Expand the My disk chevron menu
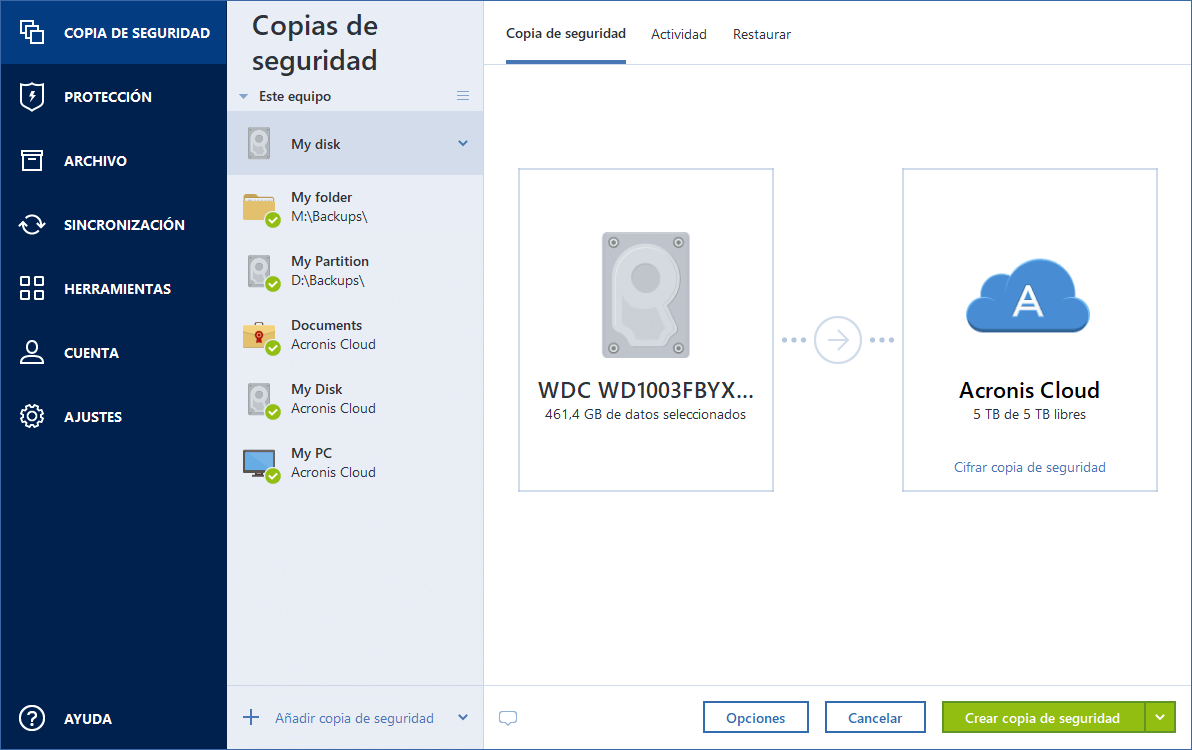Screen dimensions: 1192x750 point(463,143)
